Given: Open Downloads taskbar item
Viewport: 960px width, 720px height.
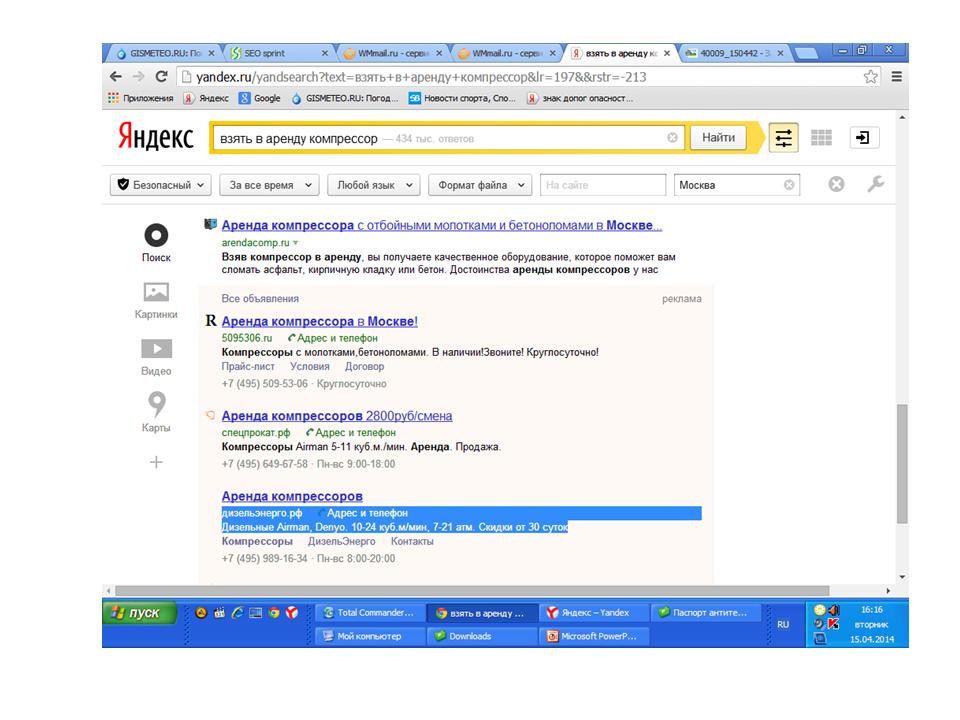Looking at the screenshot, I should click(482, 636).
